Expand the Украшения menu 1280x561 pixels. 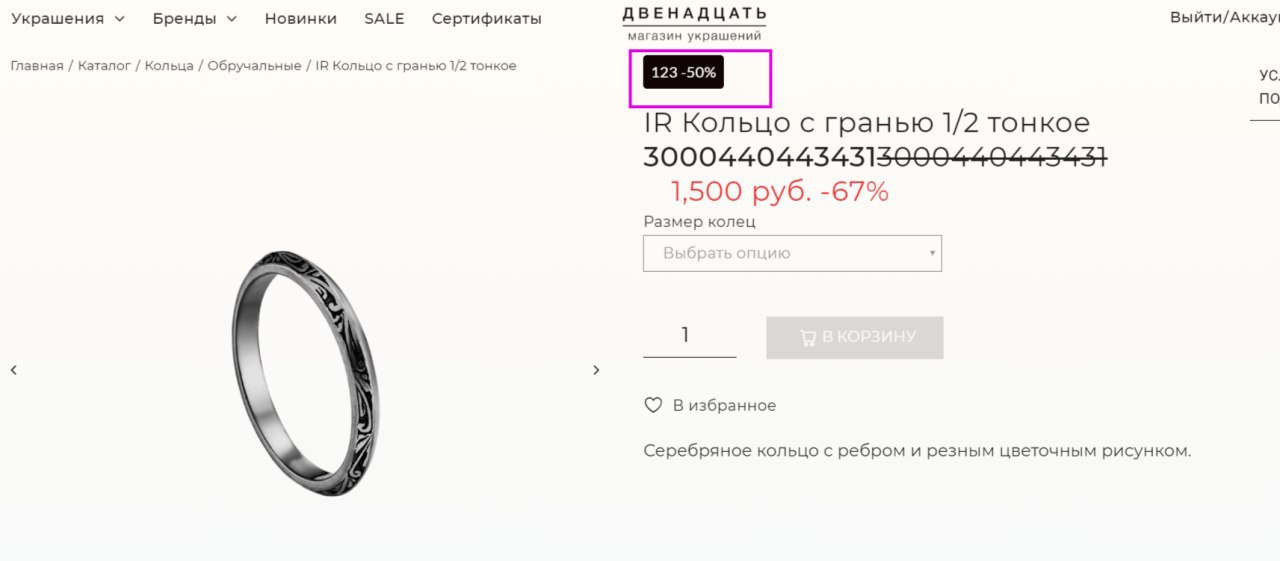(x=68, y=19)
